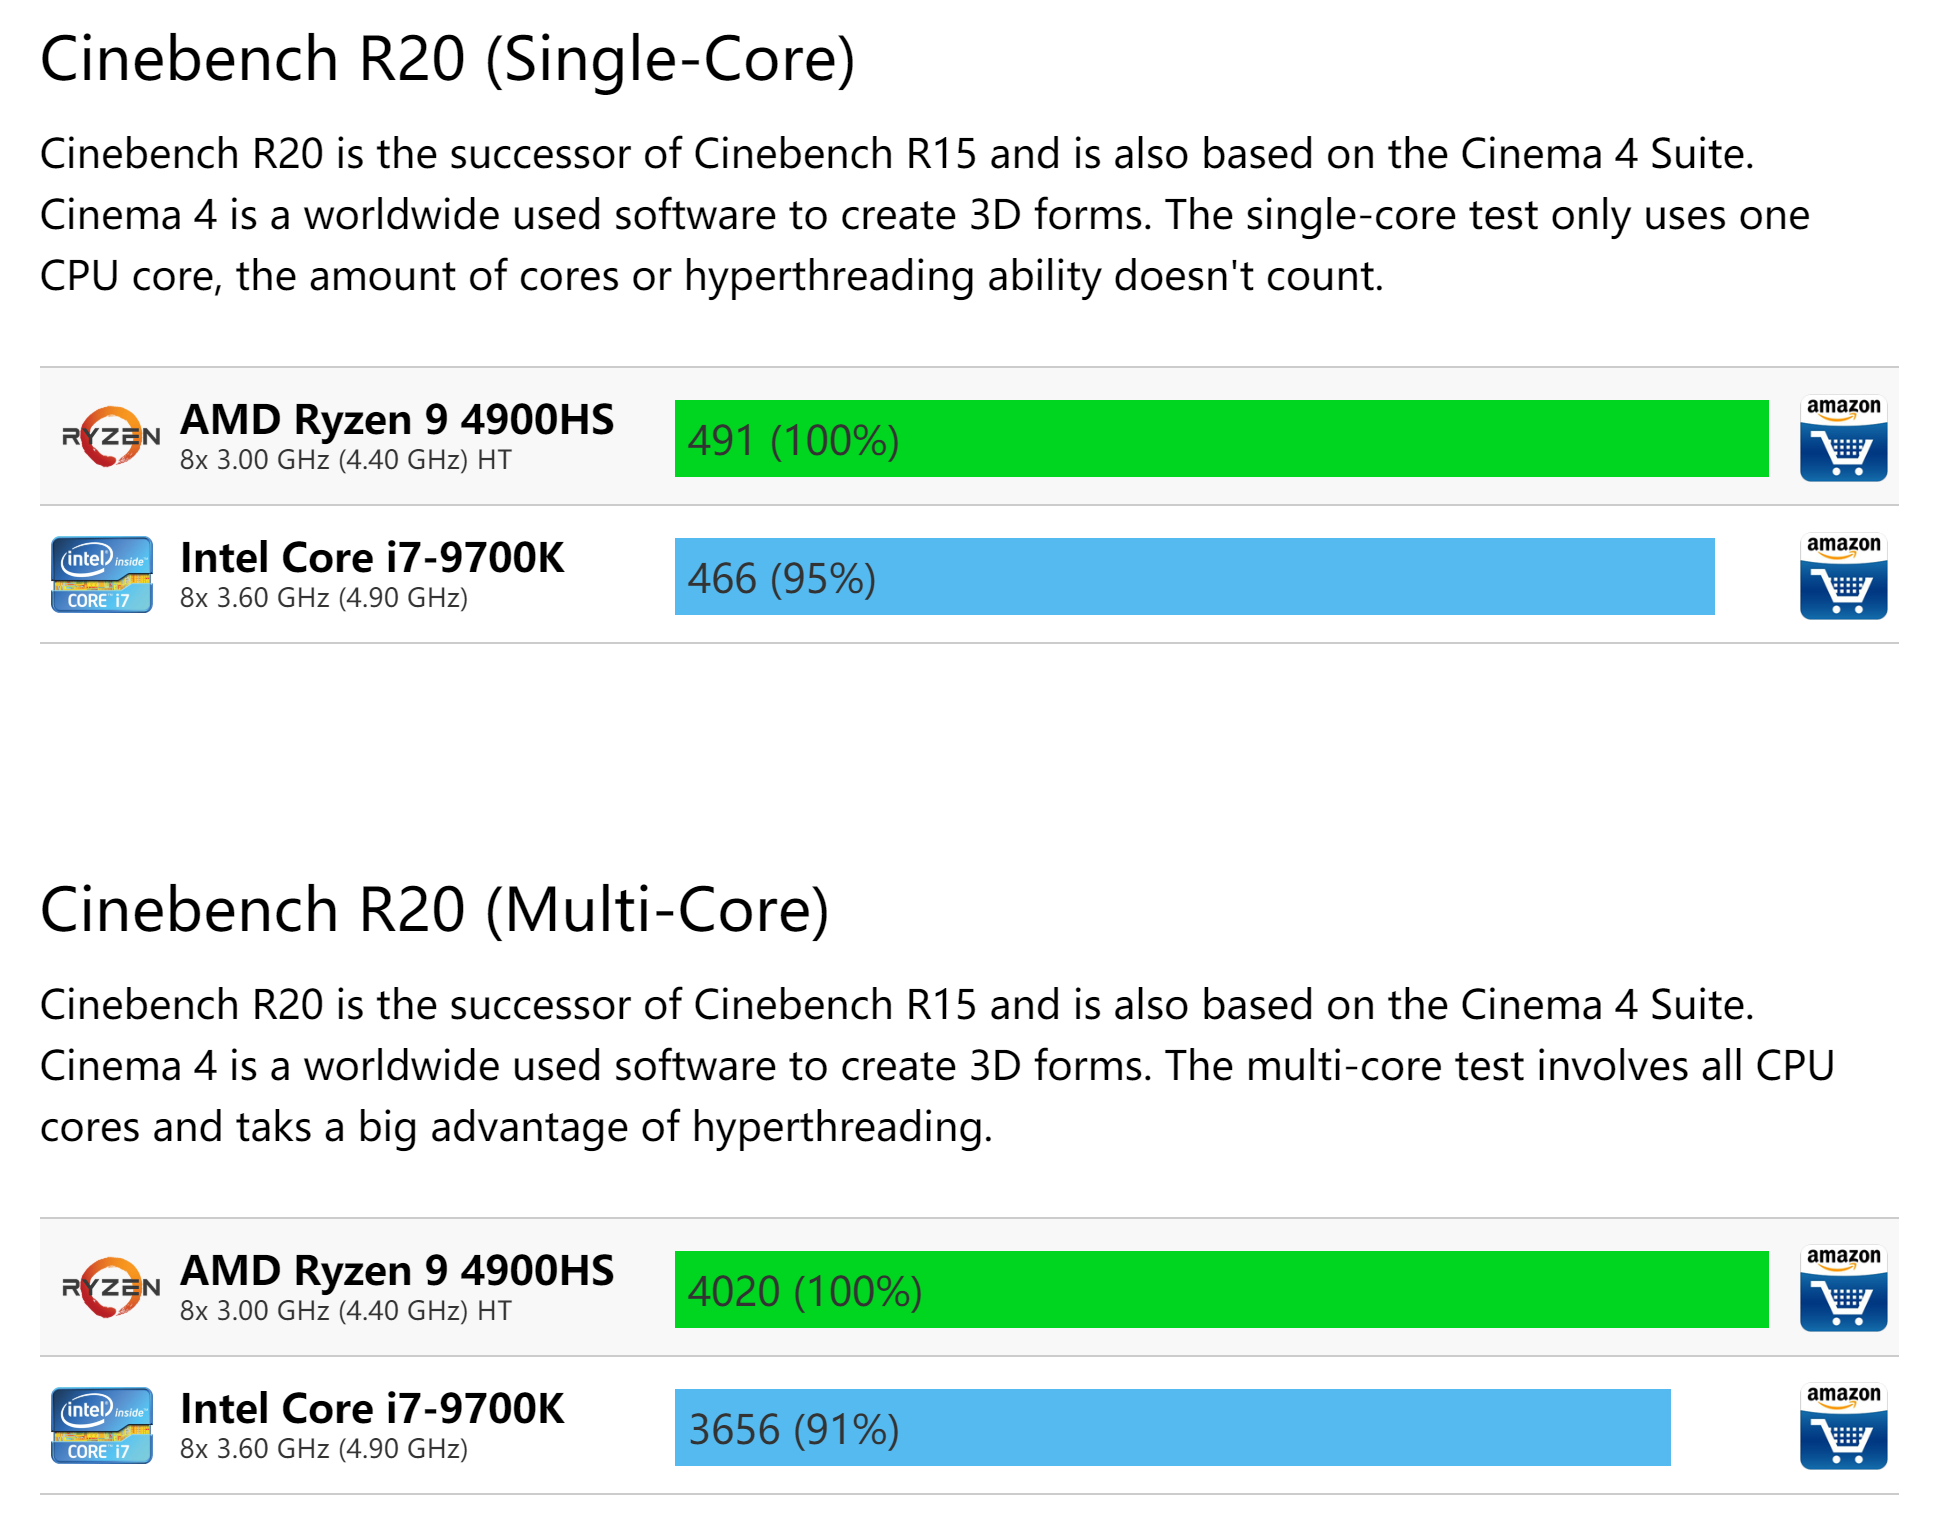Click the Intel Core i7 badge in multi-core section
The width and height of the screenshot is (1938, 1540).
tap(102, 1426)
